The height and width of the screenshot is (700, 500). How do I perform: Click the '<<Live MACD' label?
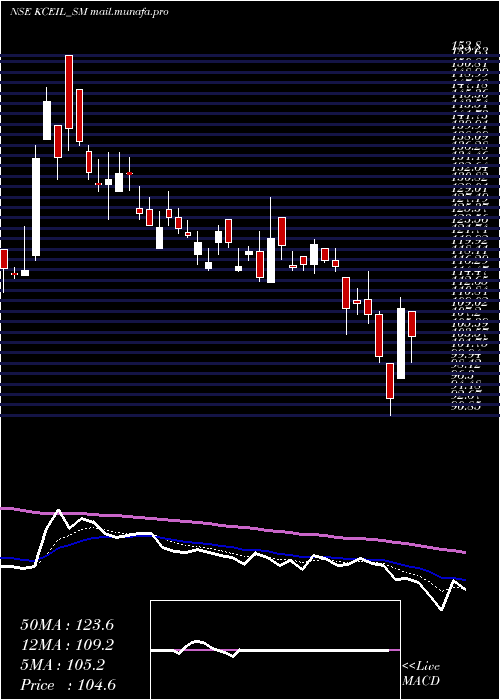pos(421,673)
